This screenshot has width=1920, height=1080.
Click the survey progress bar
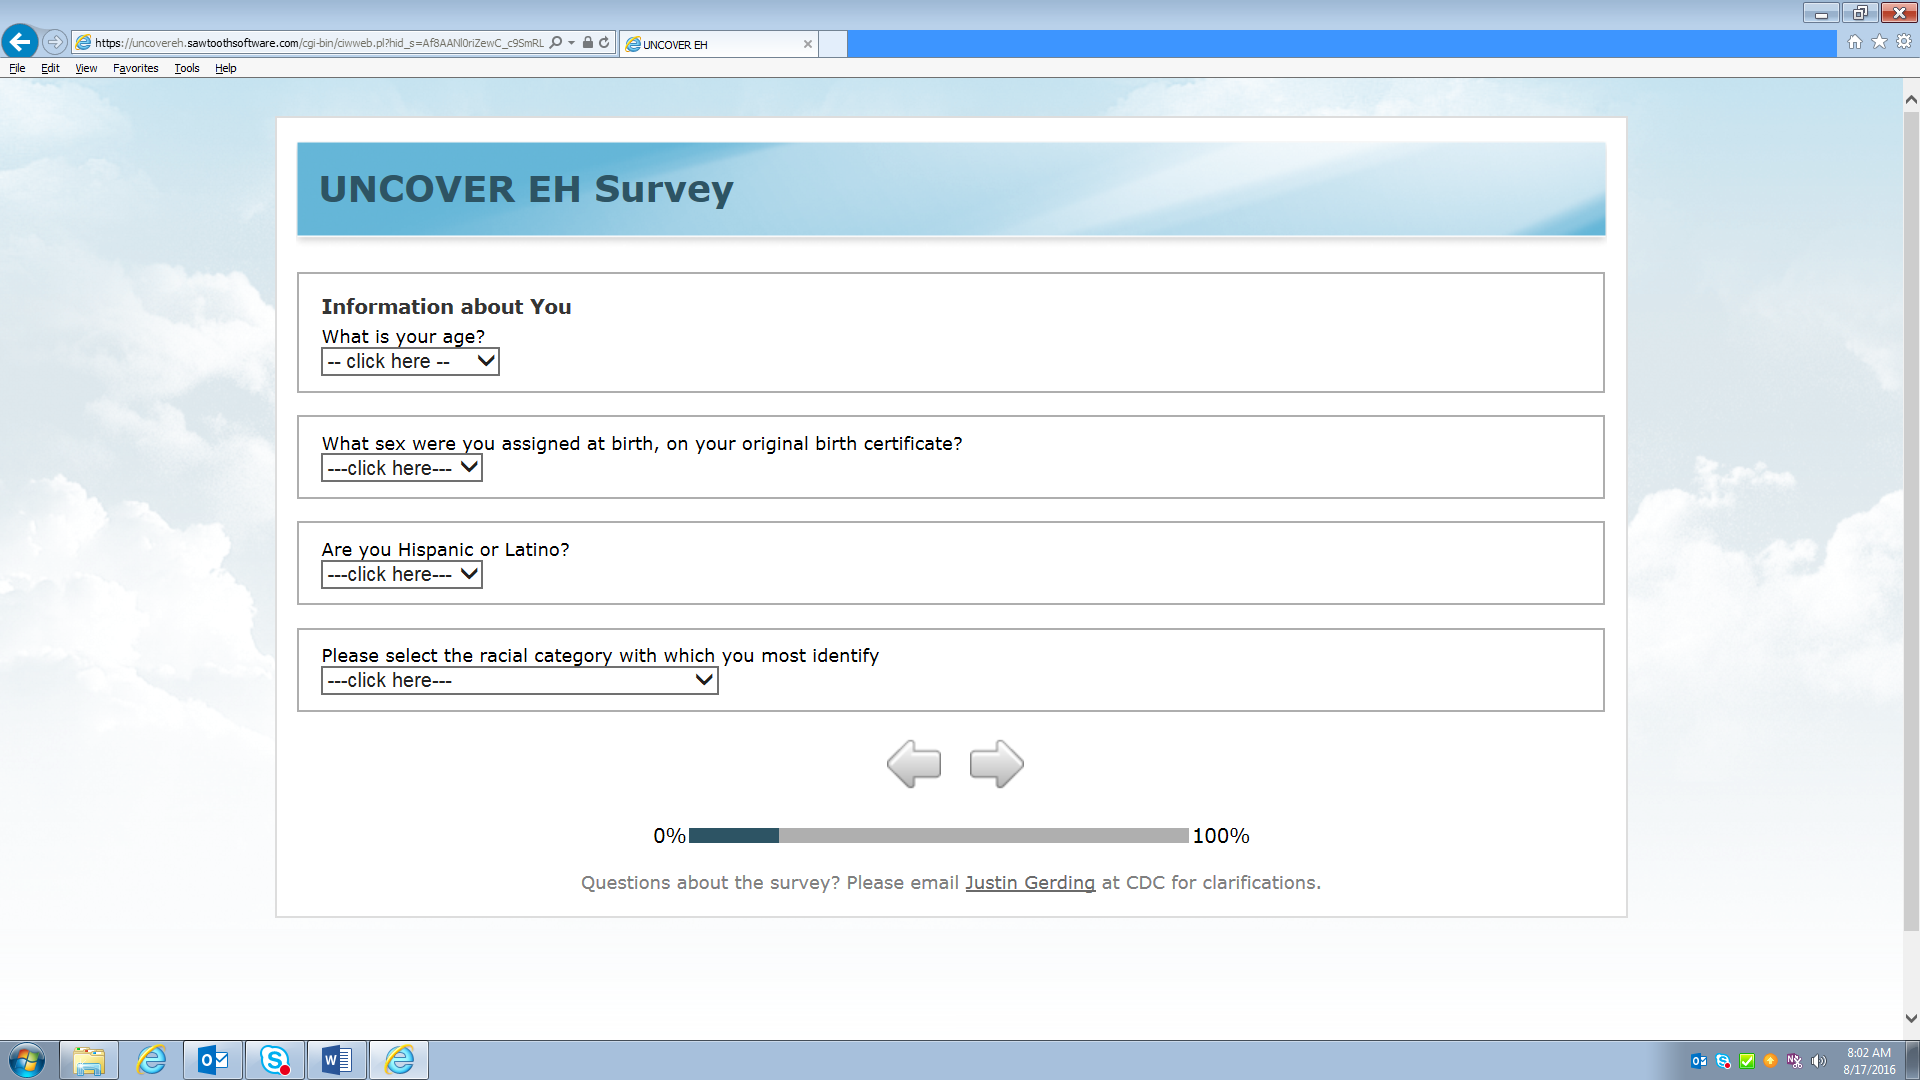[x=938, y=836]
